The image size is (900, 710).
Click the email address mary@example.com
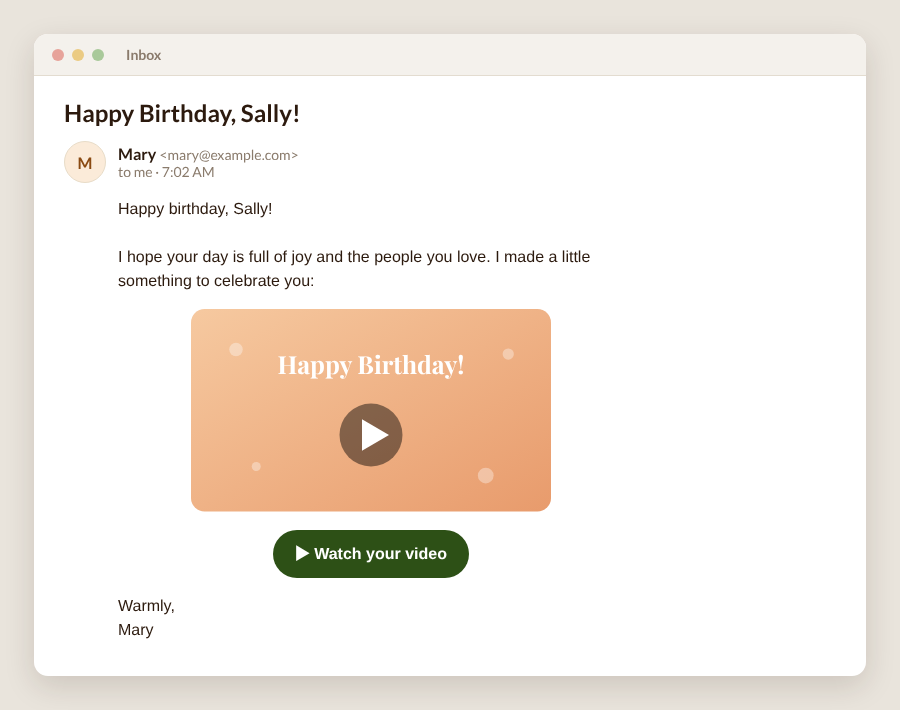click(x=229, y=156)
